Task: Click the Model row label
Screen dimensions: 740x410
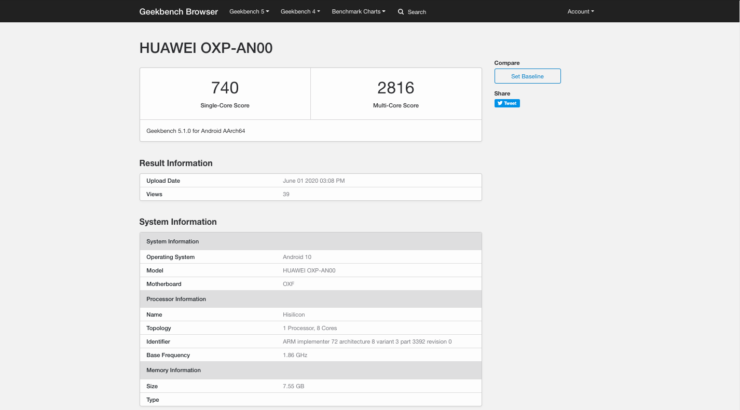Action: coord(154,271)
